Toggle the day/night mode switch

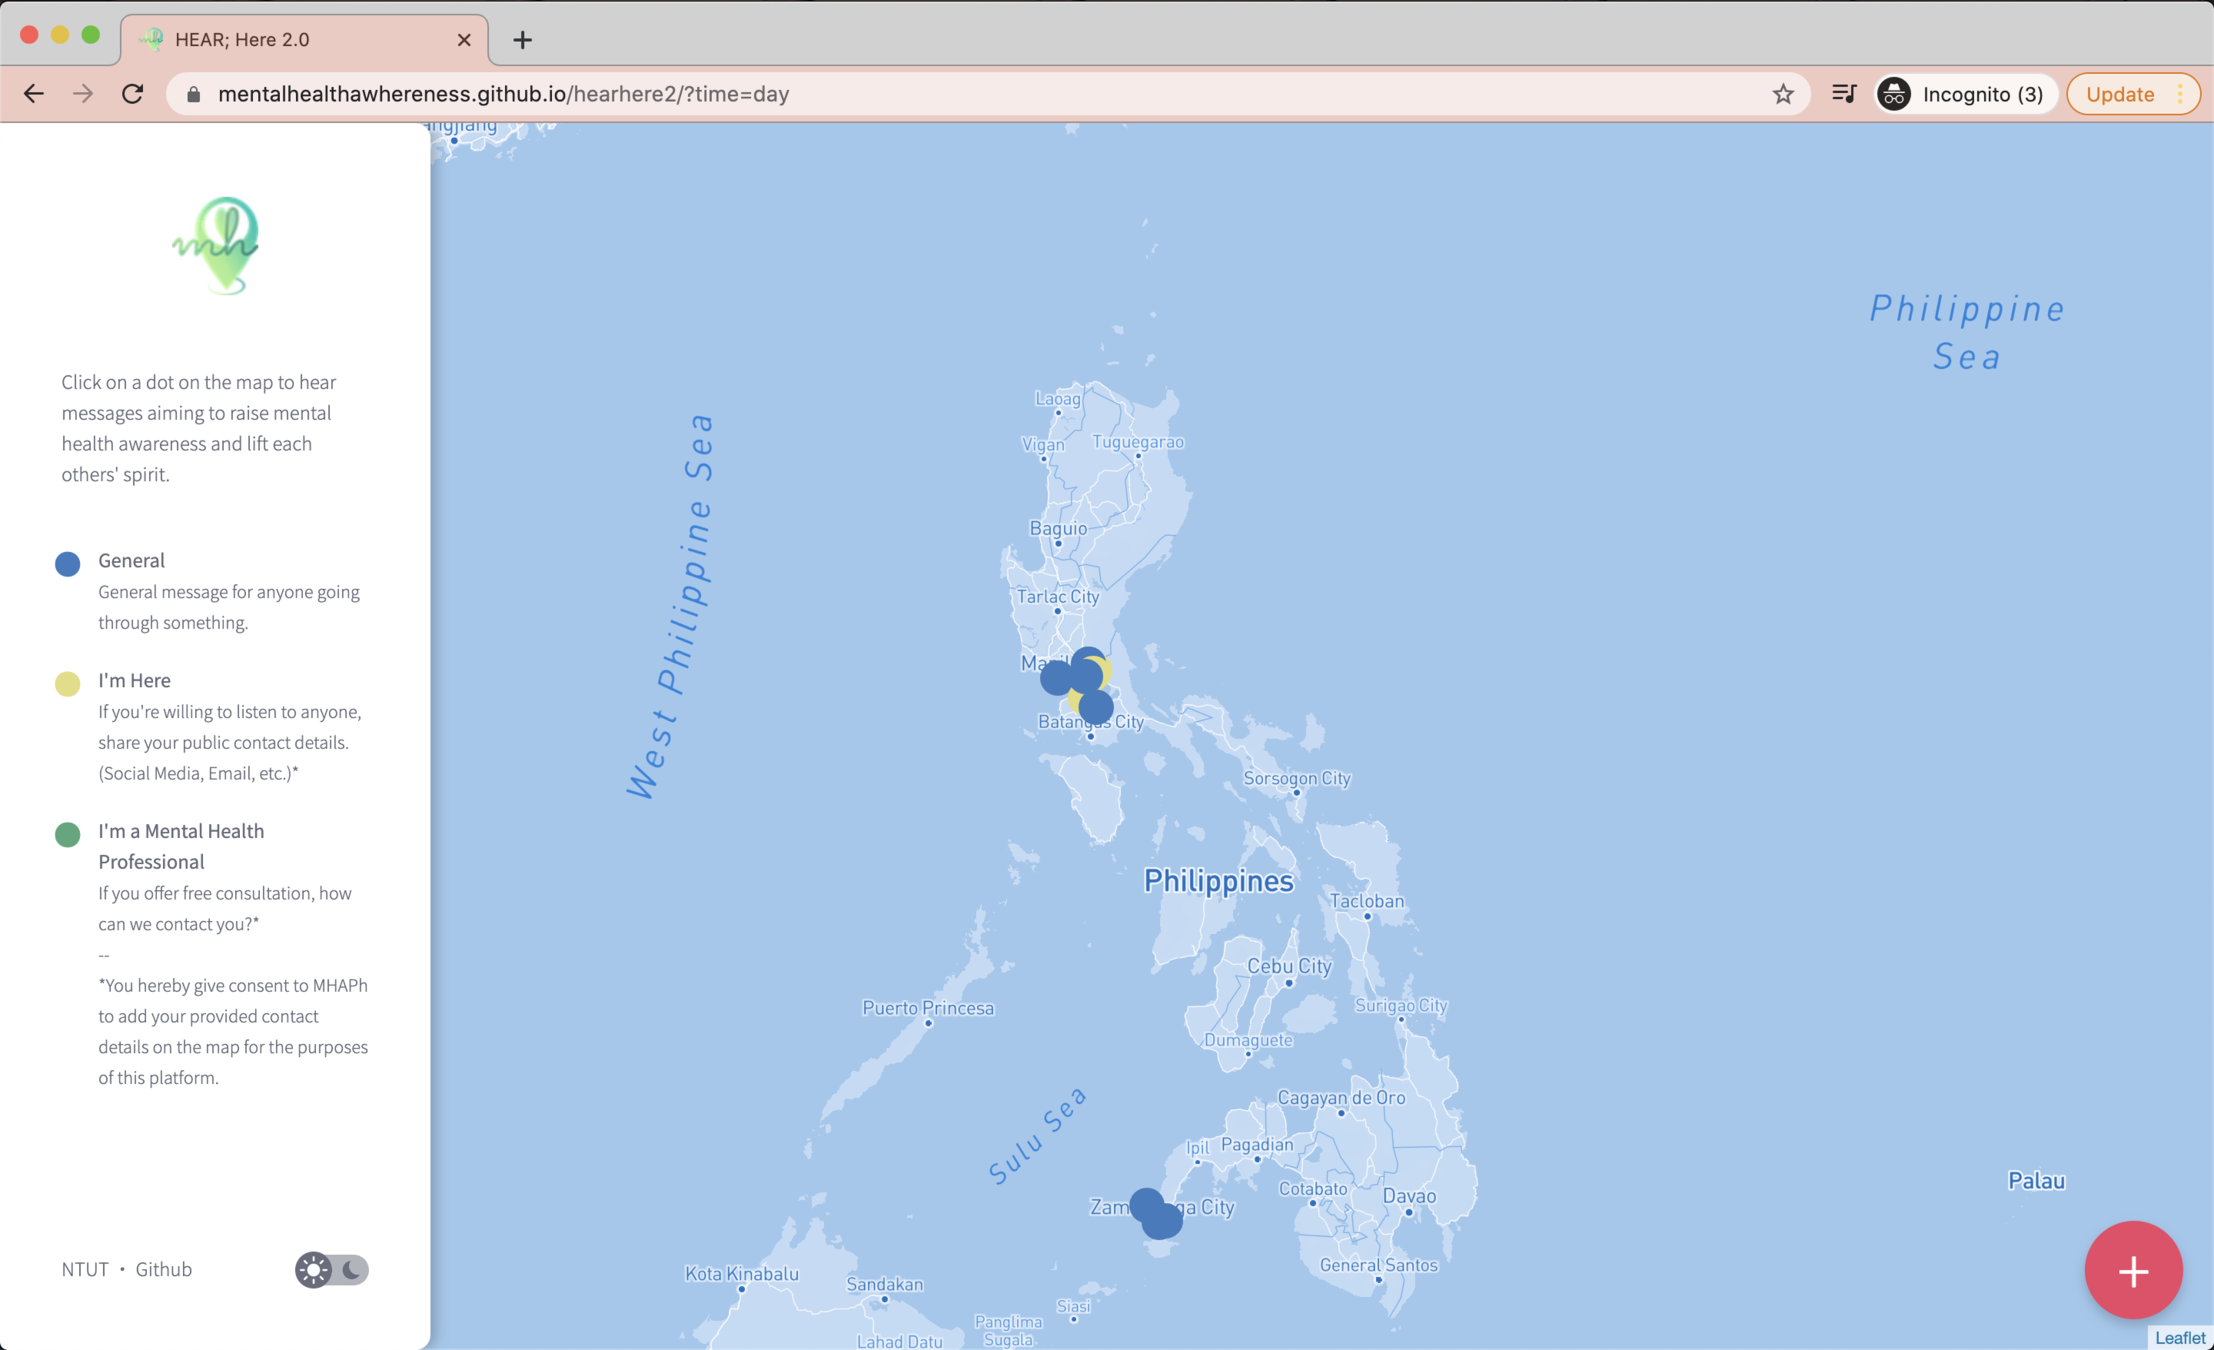[331, 1269]
